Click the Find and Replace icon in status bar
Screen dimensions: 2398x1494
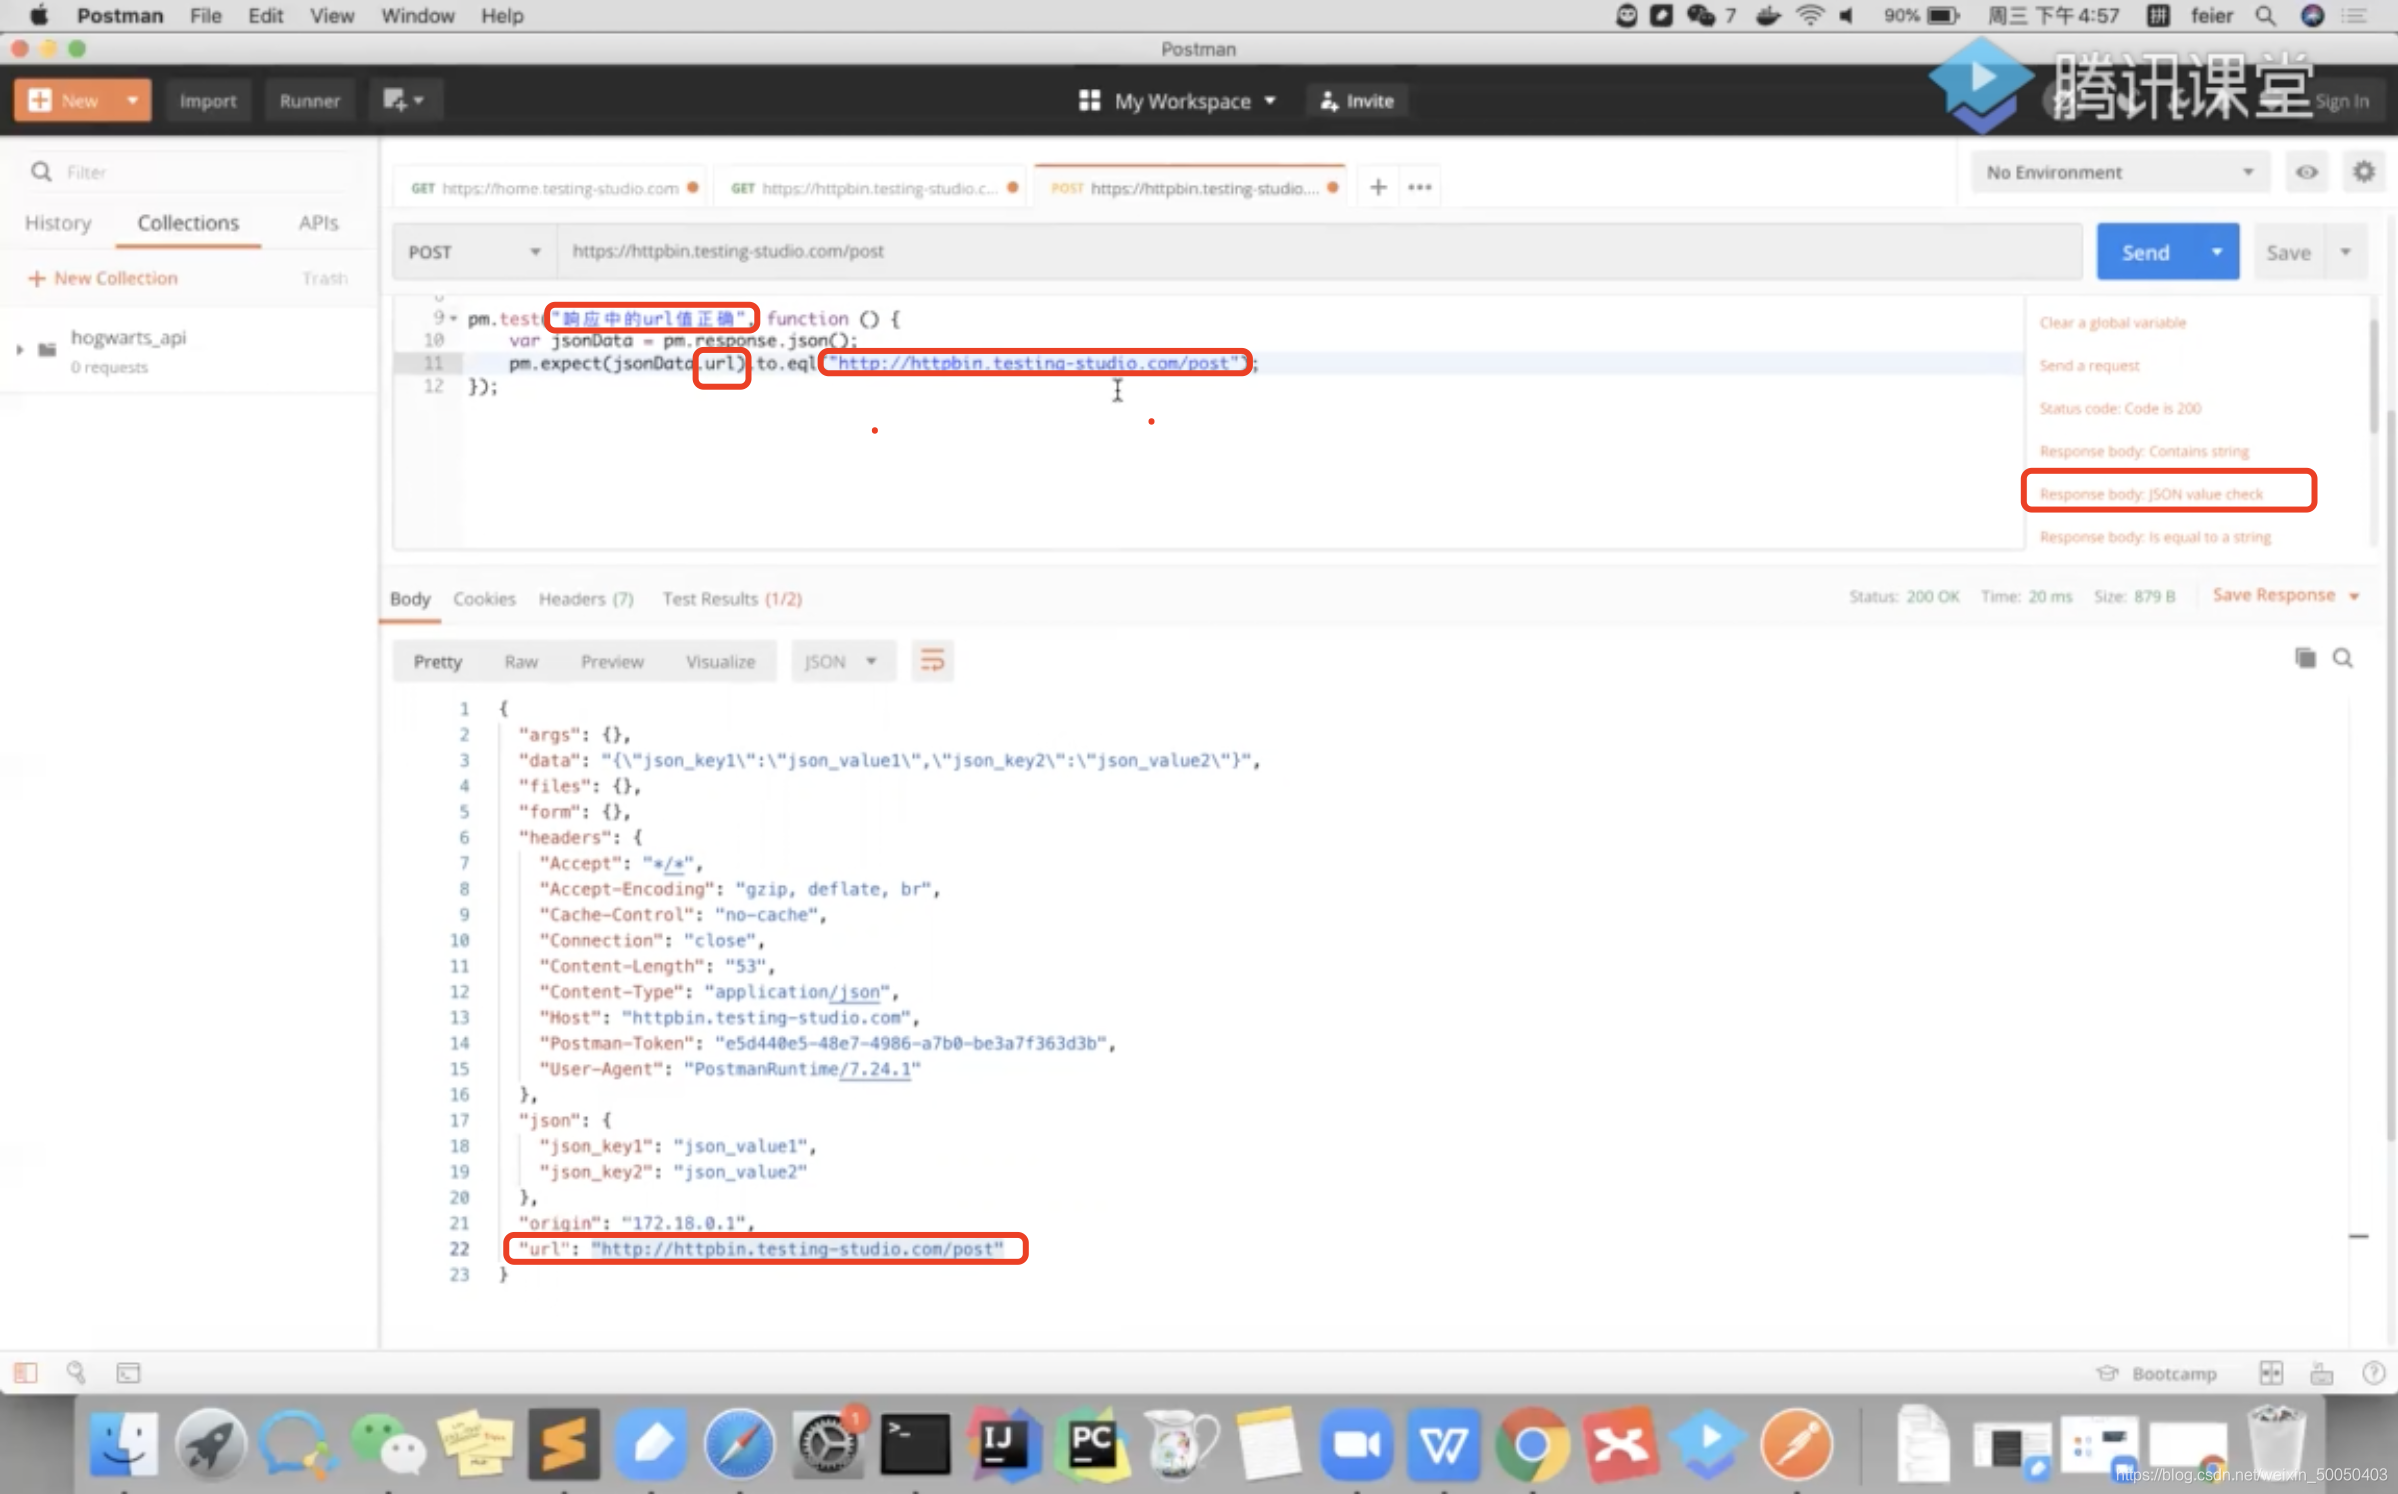[x=76, y=1373]
